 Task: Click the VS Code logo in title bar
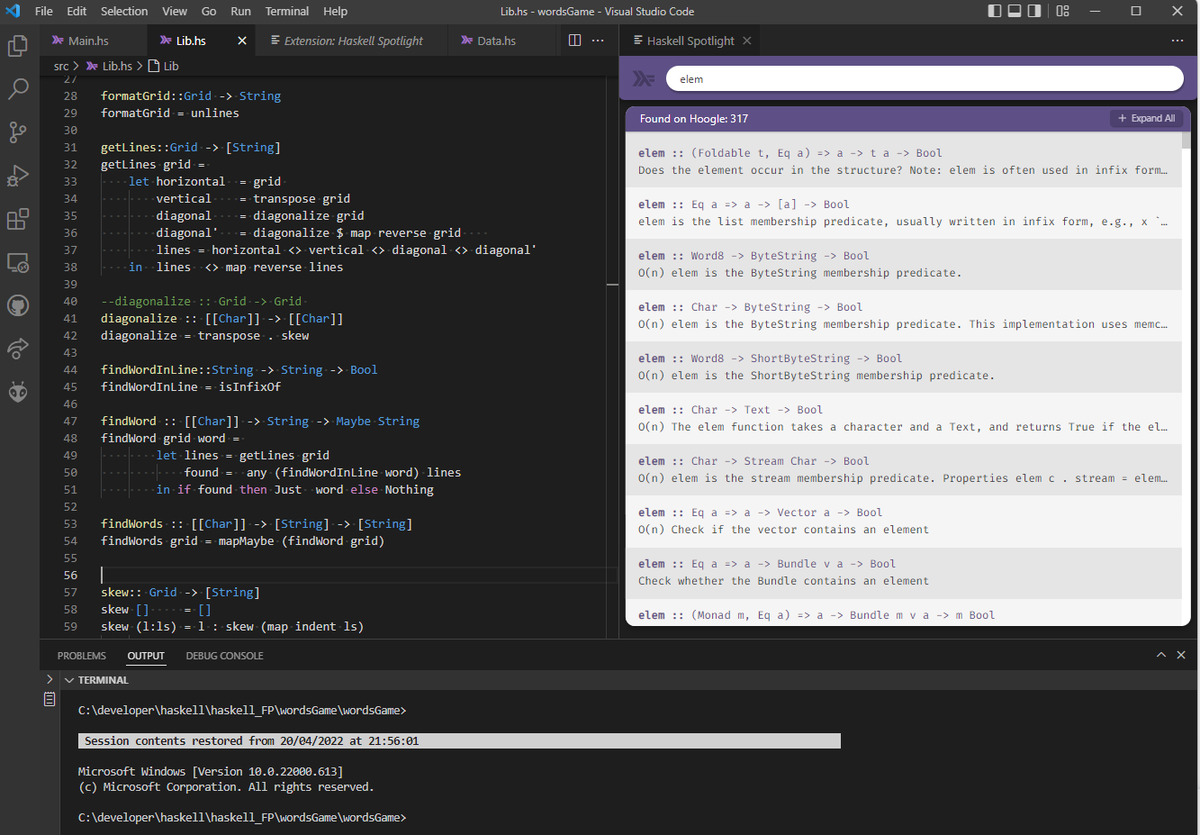pos(14,11)
